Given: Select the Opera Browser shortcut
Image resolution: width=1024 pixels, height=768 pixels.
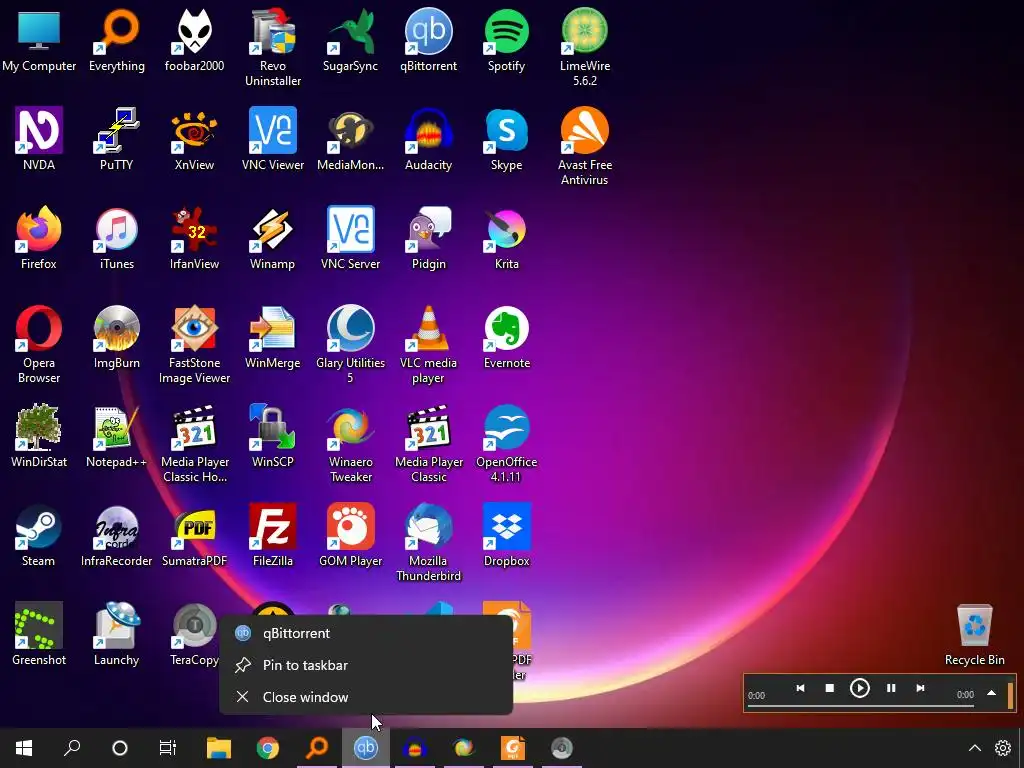Looking at the screenshot, I should (x=39, y=345).
